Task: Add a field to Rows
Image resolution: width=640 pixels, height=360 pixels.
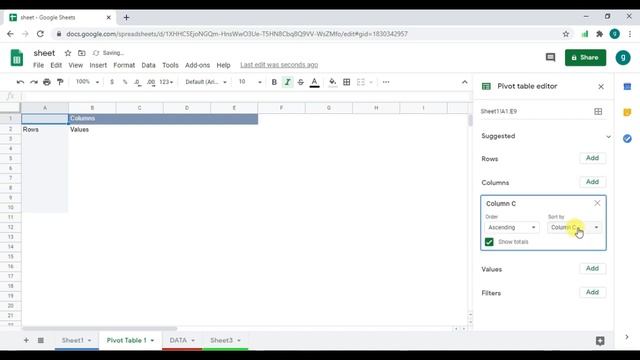Action: click(x=592, y=158)
